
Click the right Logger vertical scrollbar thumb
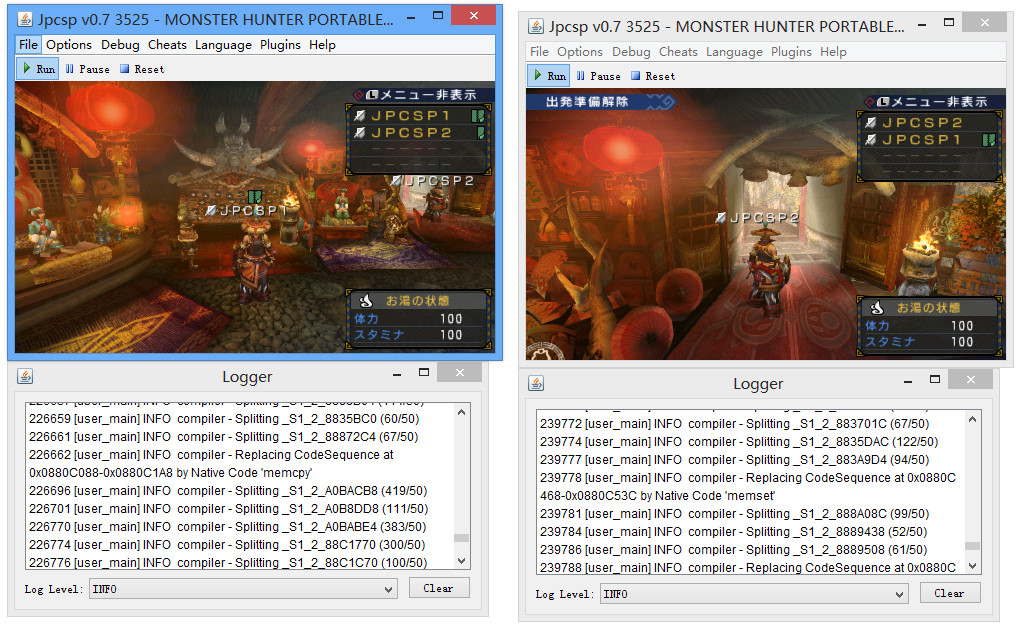[x=972, y=546]
